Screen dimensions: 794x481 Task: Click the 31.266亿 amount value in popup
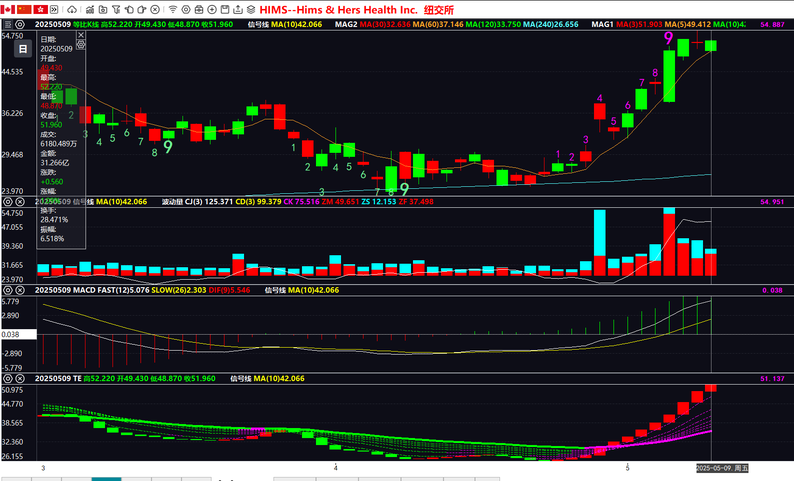click(55, 163)
